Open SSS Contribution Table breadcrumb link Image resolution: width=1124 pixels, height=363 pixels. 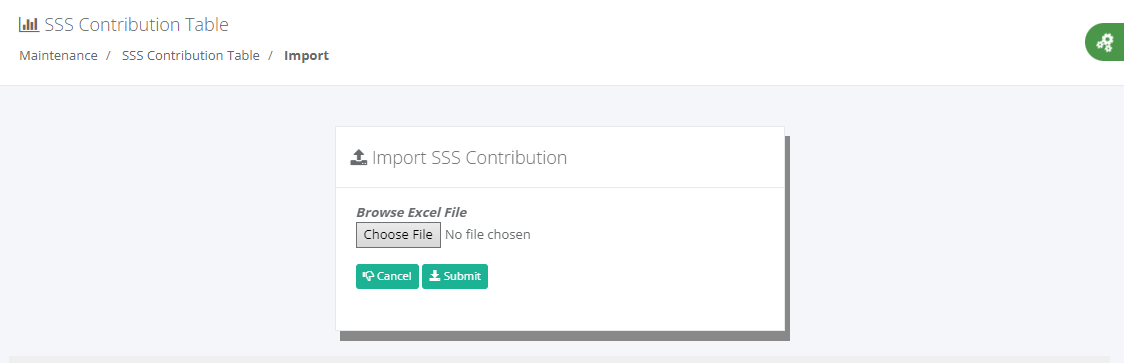coord(191,55)
